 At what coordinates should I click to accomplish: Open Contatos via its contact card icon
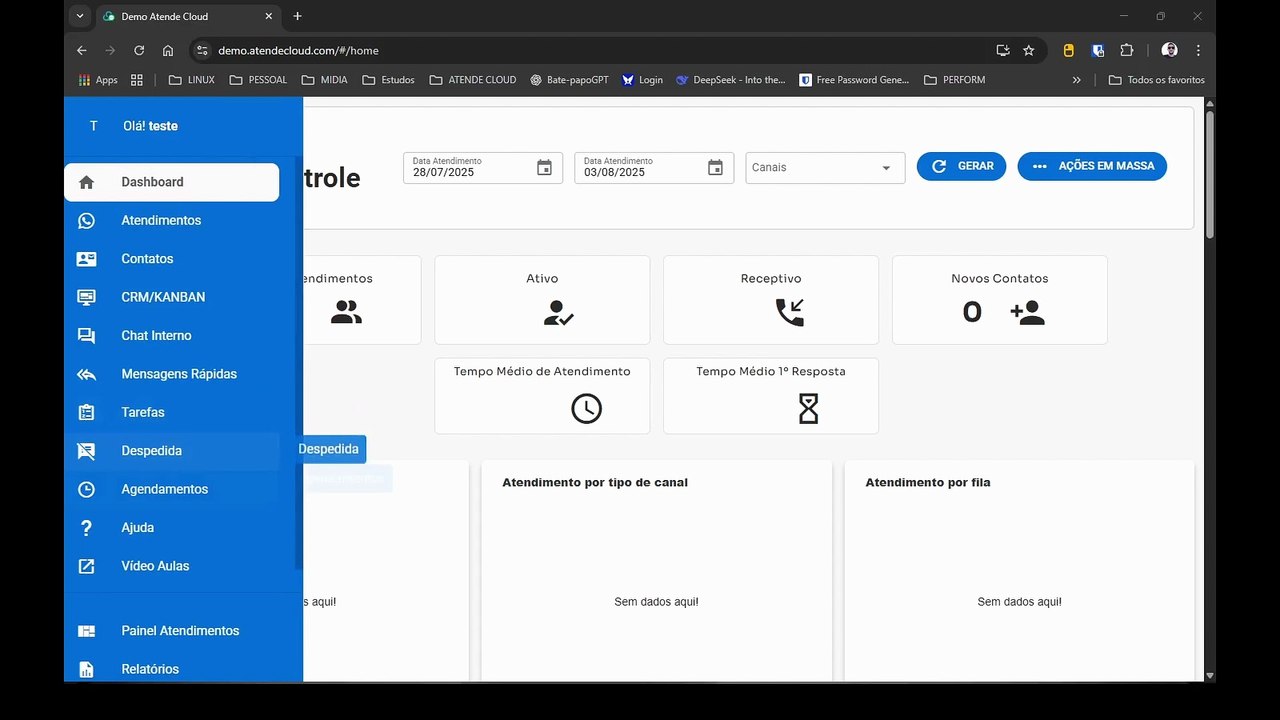87,259
